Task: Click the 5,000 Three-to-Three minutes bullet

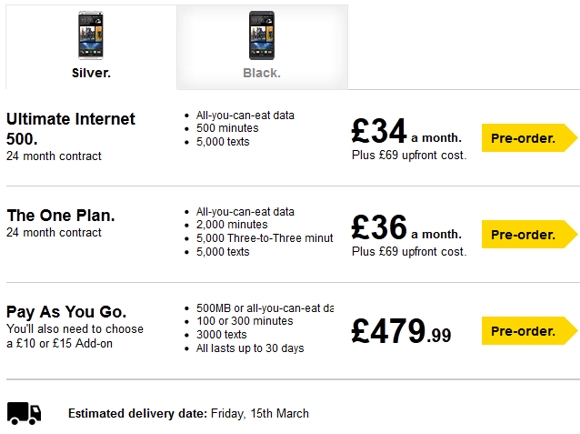Action: [x=264, y=238]
